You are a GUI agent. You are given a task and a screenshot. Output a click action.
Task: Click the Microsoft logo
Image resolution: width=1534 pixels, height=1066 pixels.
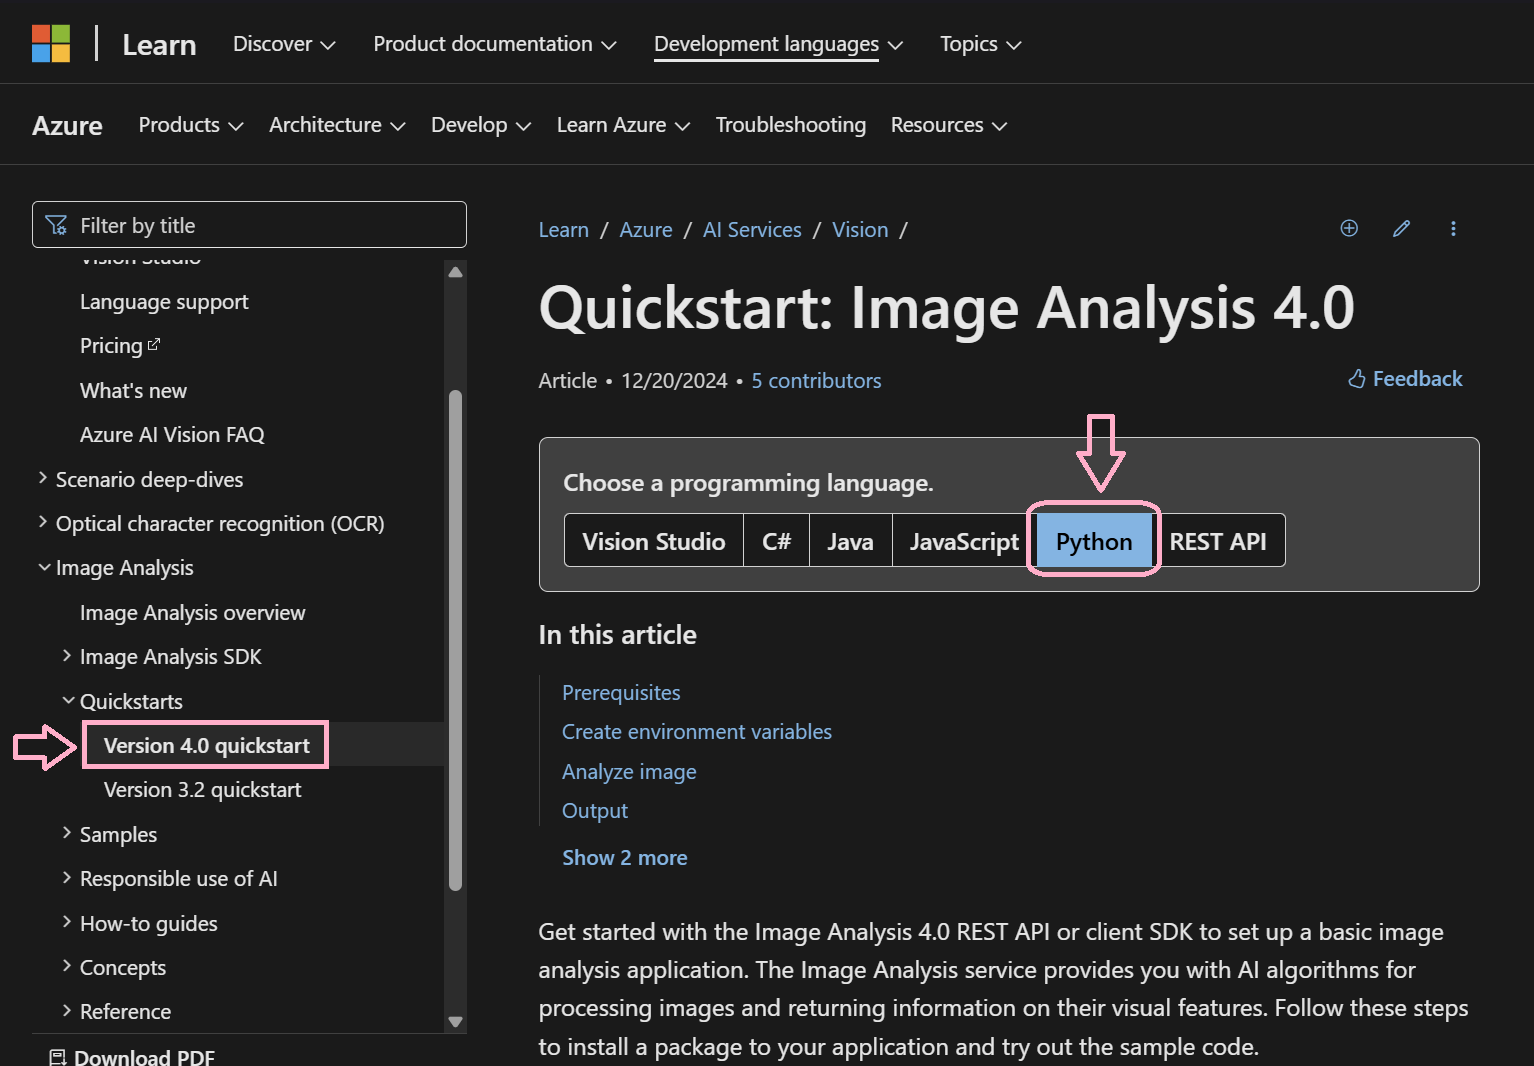pyautogui.click(x=51, y=44)
